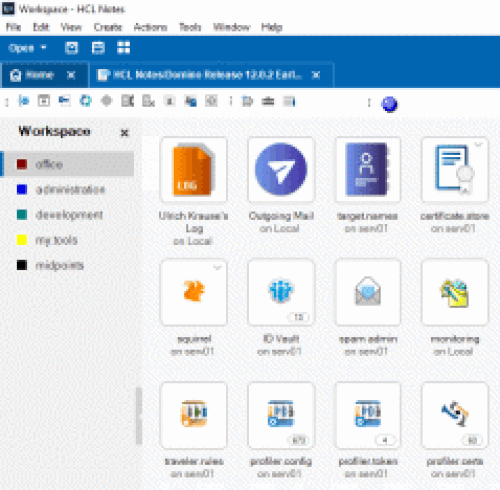Click the blue globe toolbar icon
This screenshot has height=490, width=500.
(x=389, y=104)
